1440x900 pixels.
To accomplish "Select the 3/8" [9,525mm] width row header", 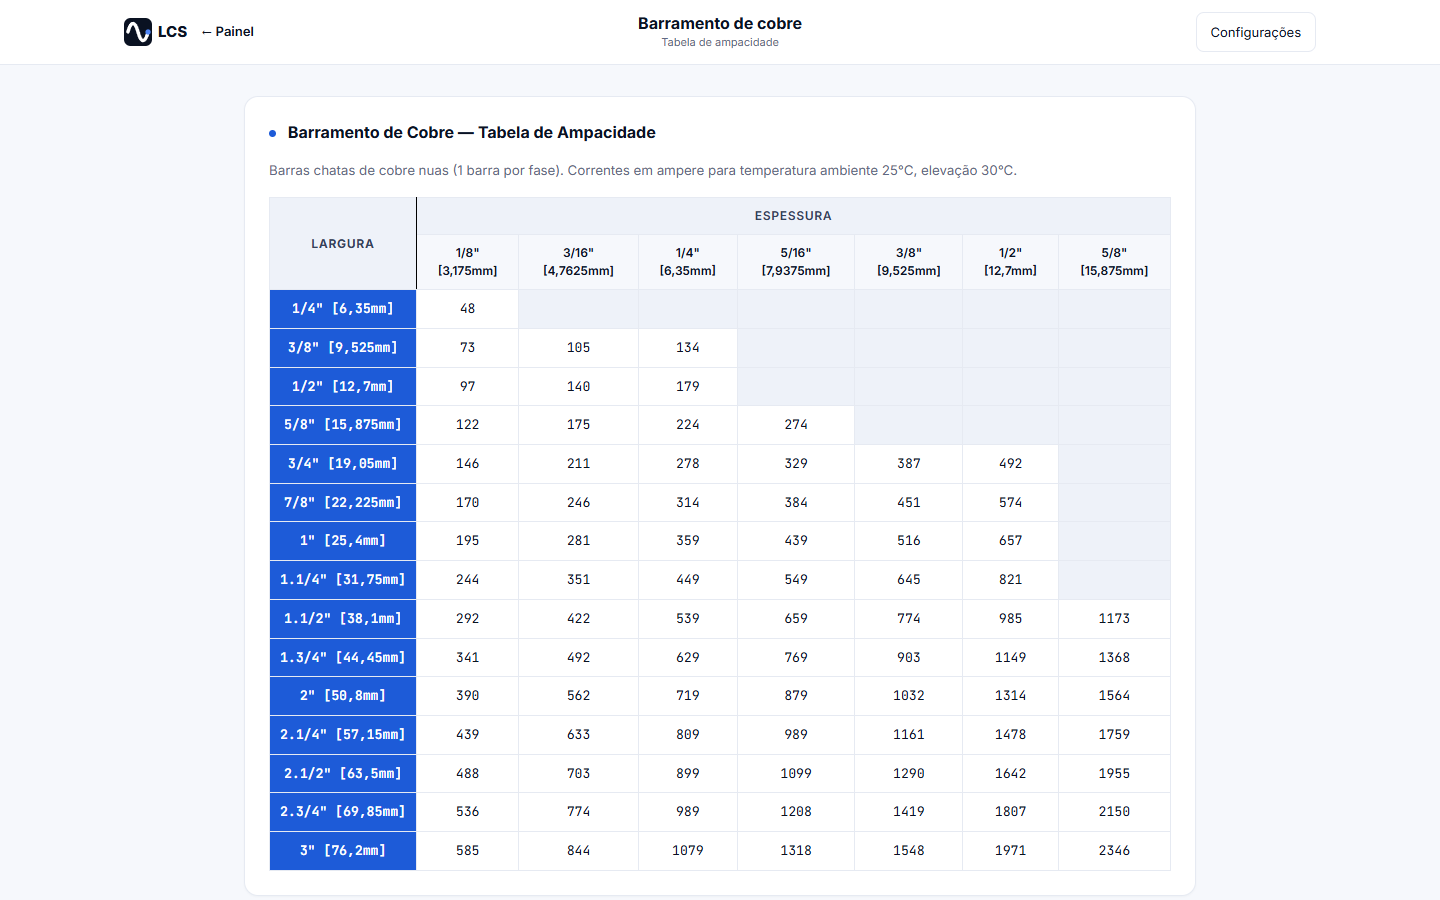I will pos(343,348).
